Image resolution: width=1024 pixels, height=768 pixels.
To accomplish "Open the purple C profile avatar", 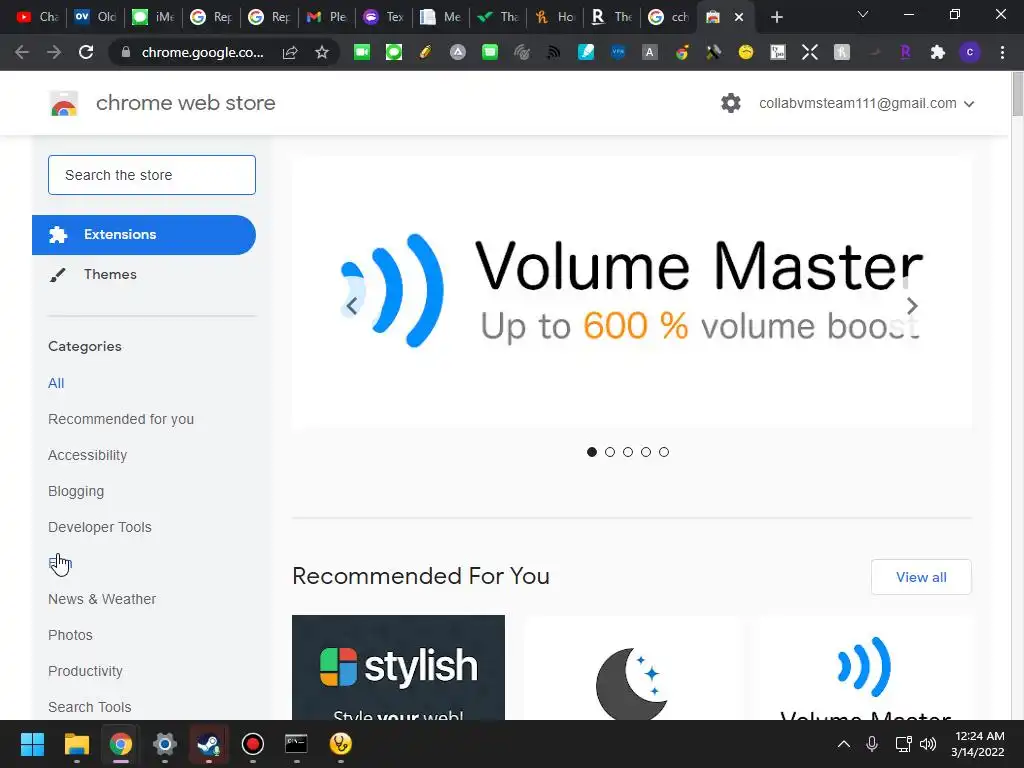I will point(970,52).
